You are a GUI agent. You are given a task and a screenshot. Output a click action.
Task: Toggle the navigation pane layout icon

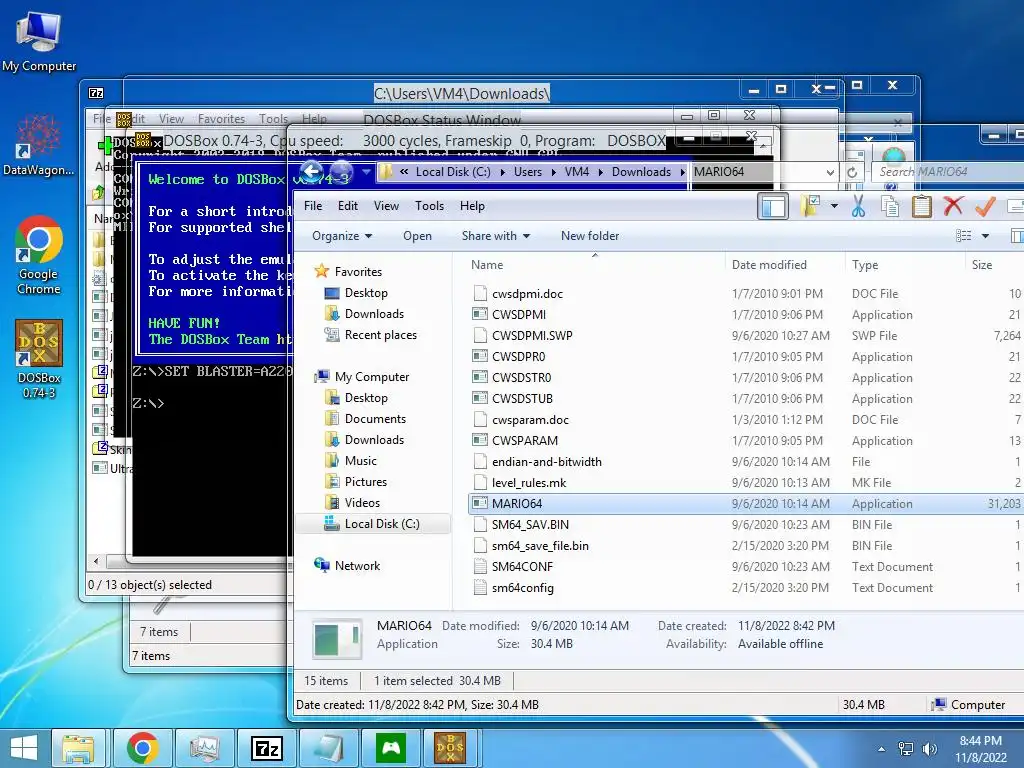tap(773, 206)
